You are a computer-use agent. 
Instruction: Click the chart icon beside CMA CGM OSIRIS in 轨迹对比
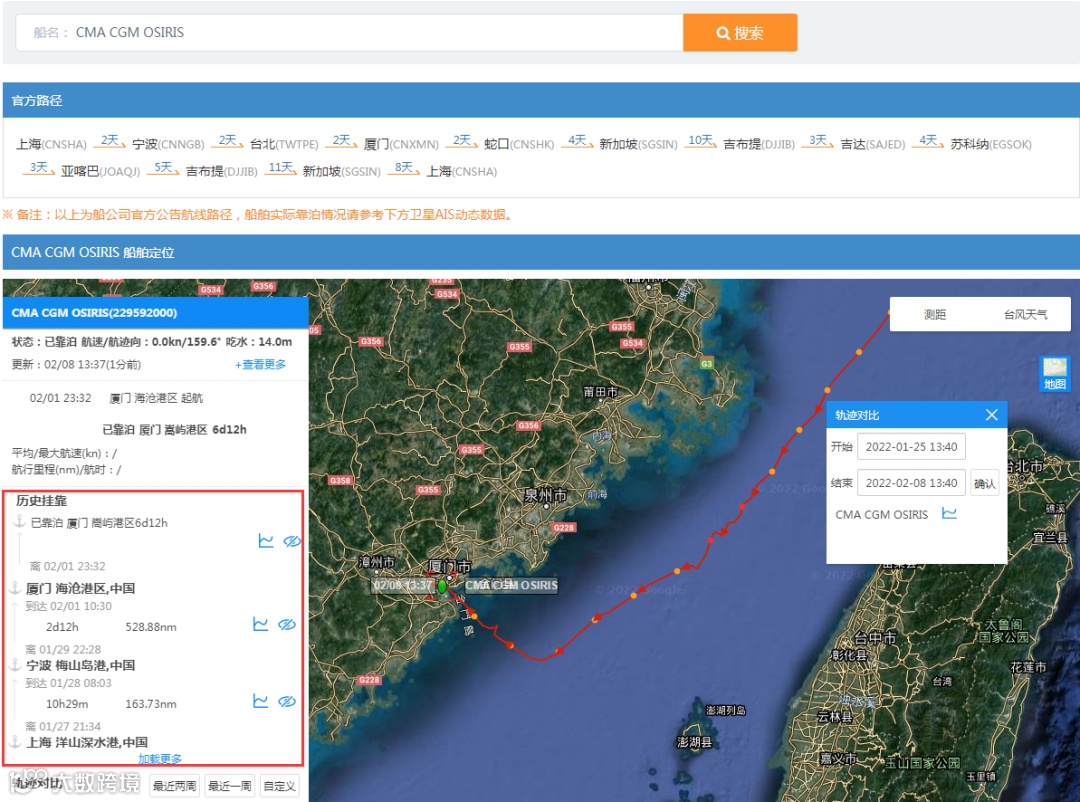tap(949, 513)
